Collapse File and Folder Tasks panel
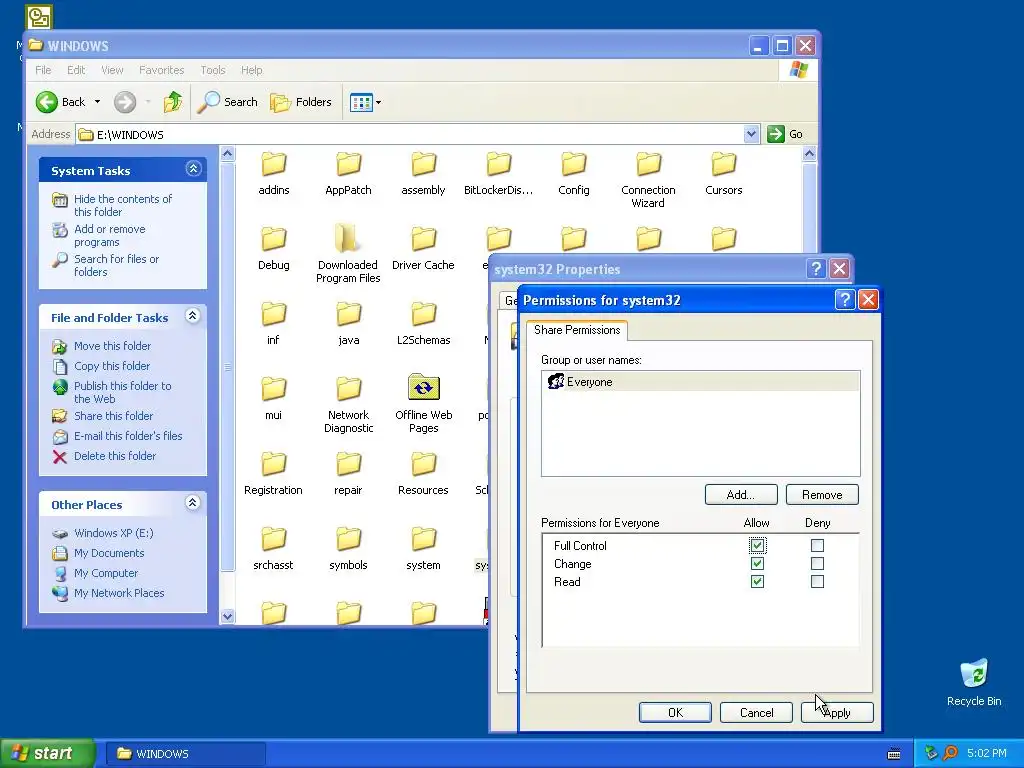The height and width of the screenshot is (768, 1024). coord(193,316)
